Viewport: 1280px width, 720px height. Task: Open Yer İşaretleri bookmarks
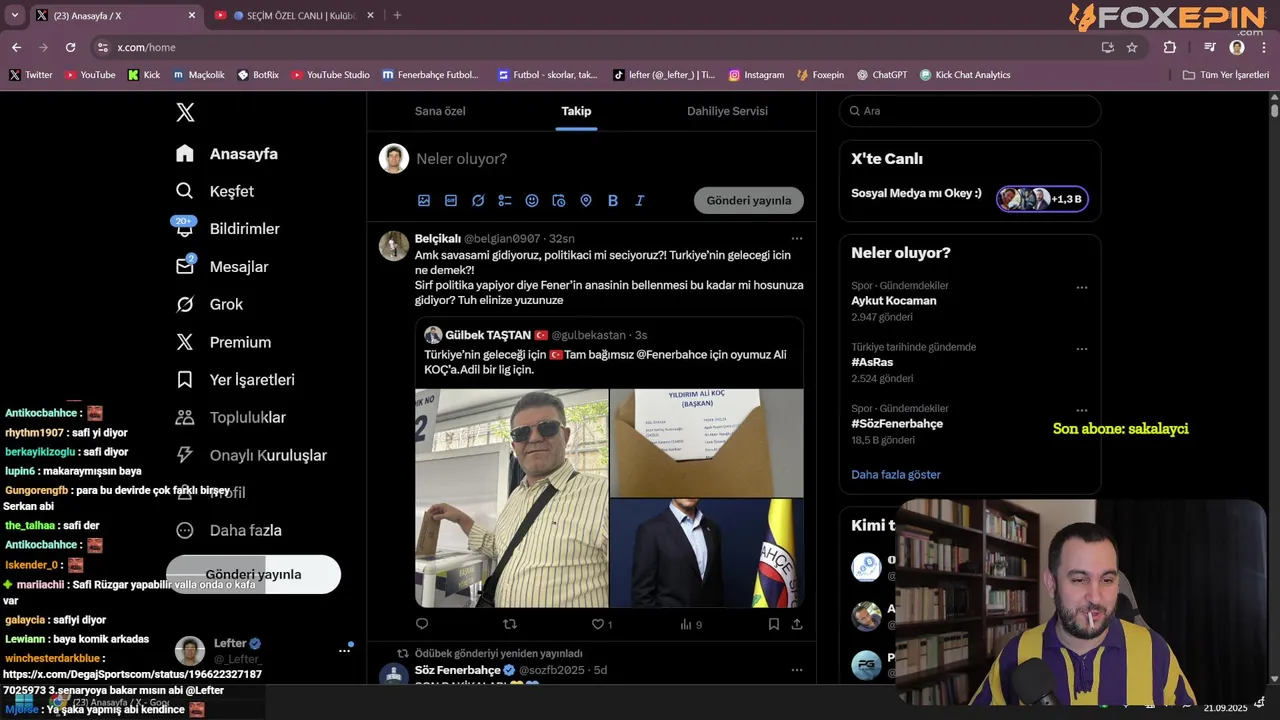[235, 380]
